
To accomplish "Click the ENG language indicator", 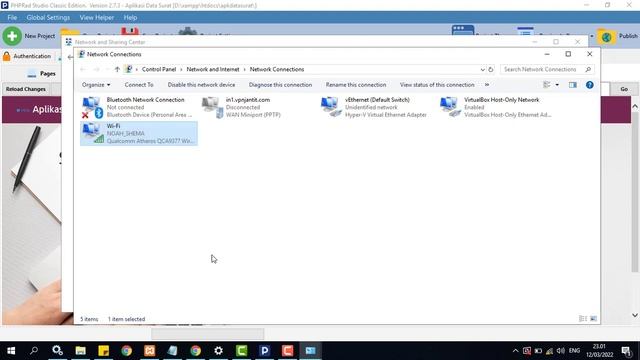I will tap(574, 351).
